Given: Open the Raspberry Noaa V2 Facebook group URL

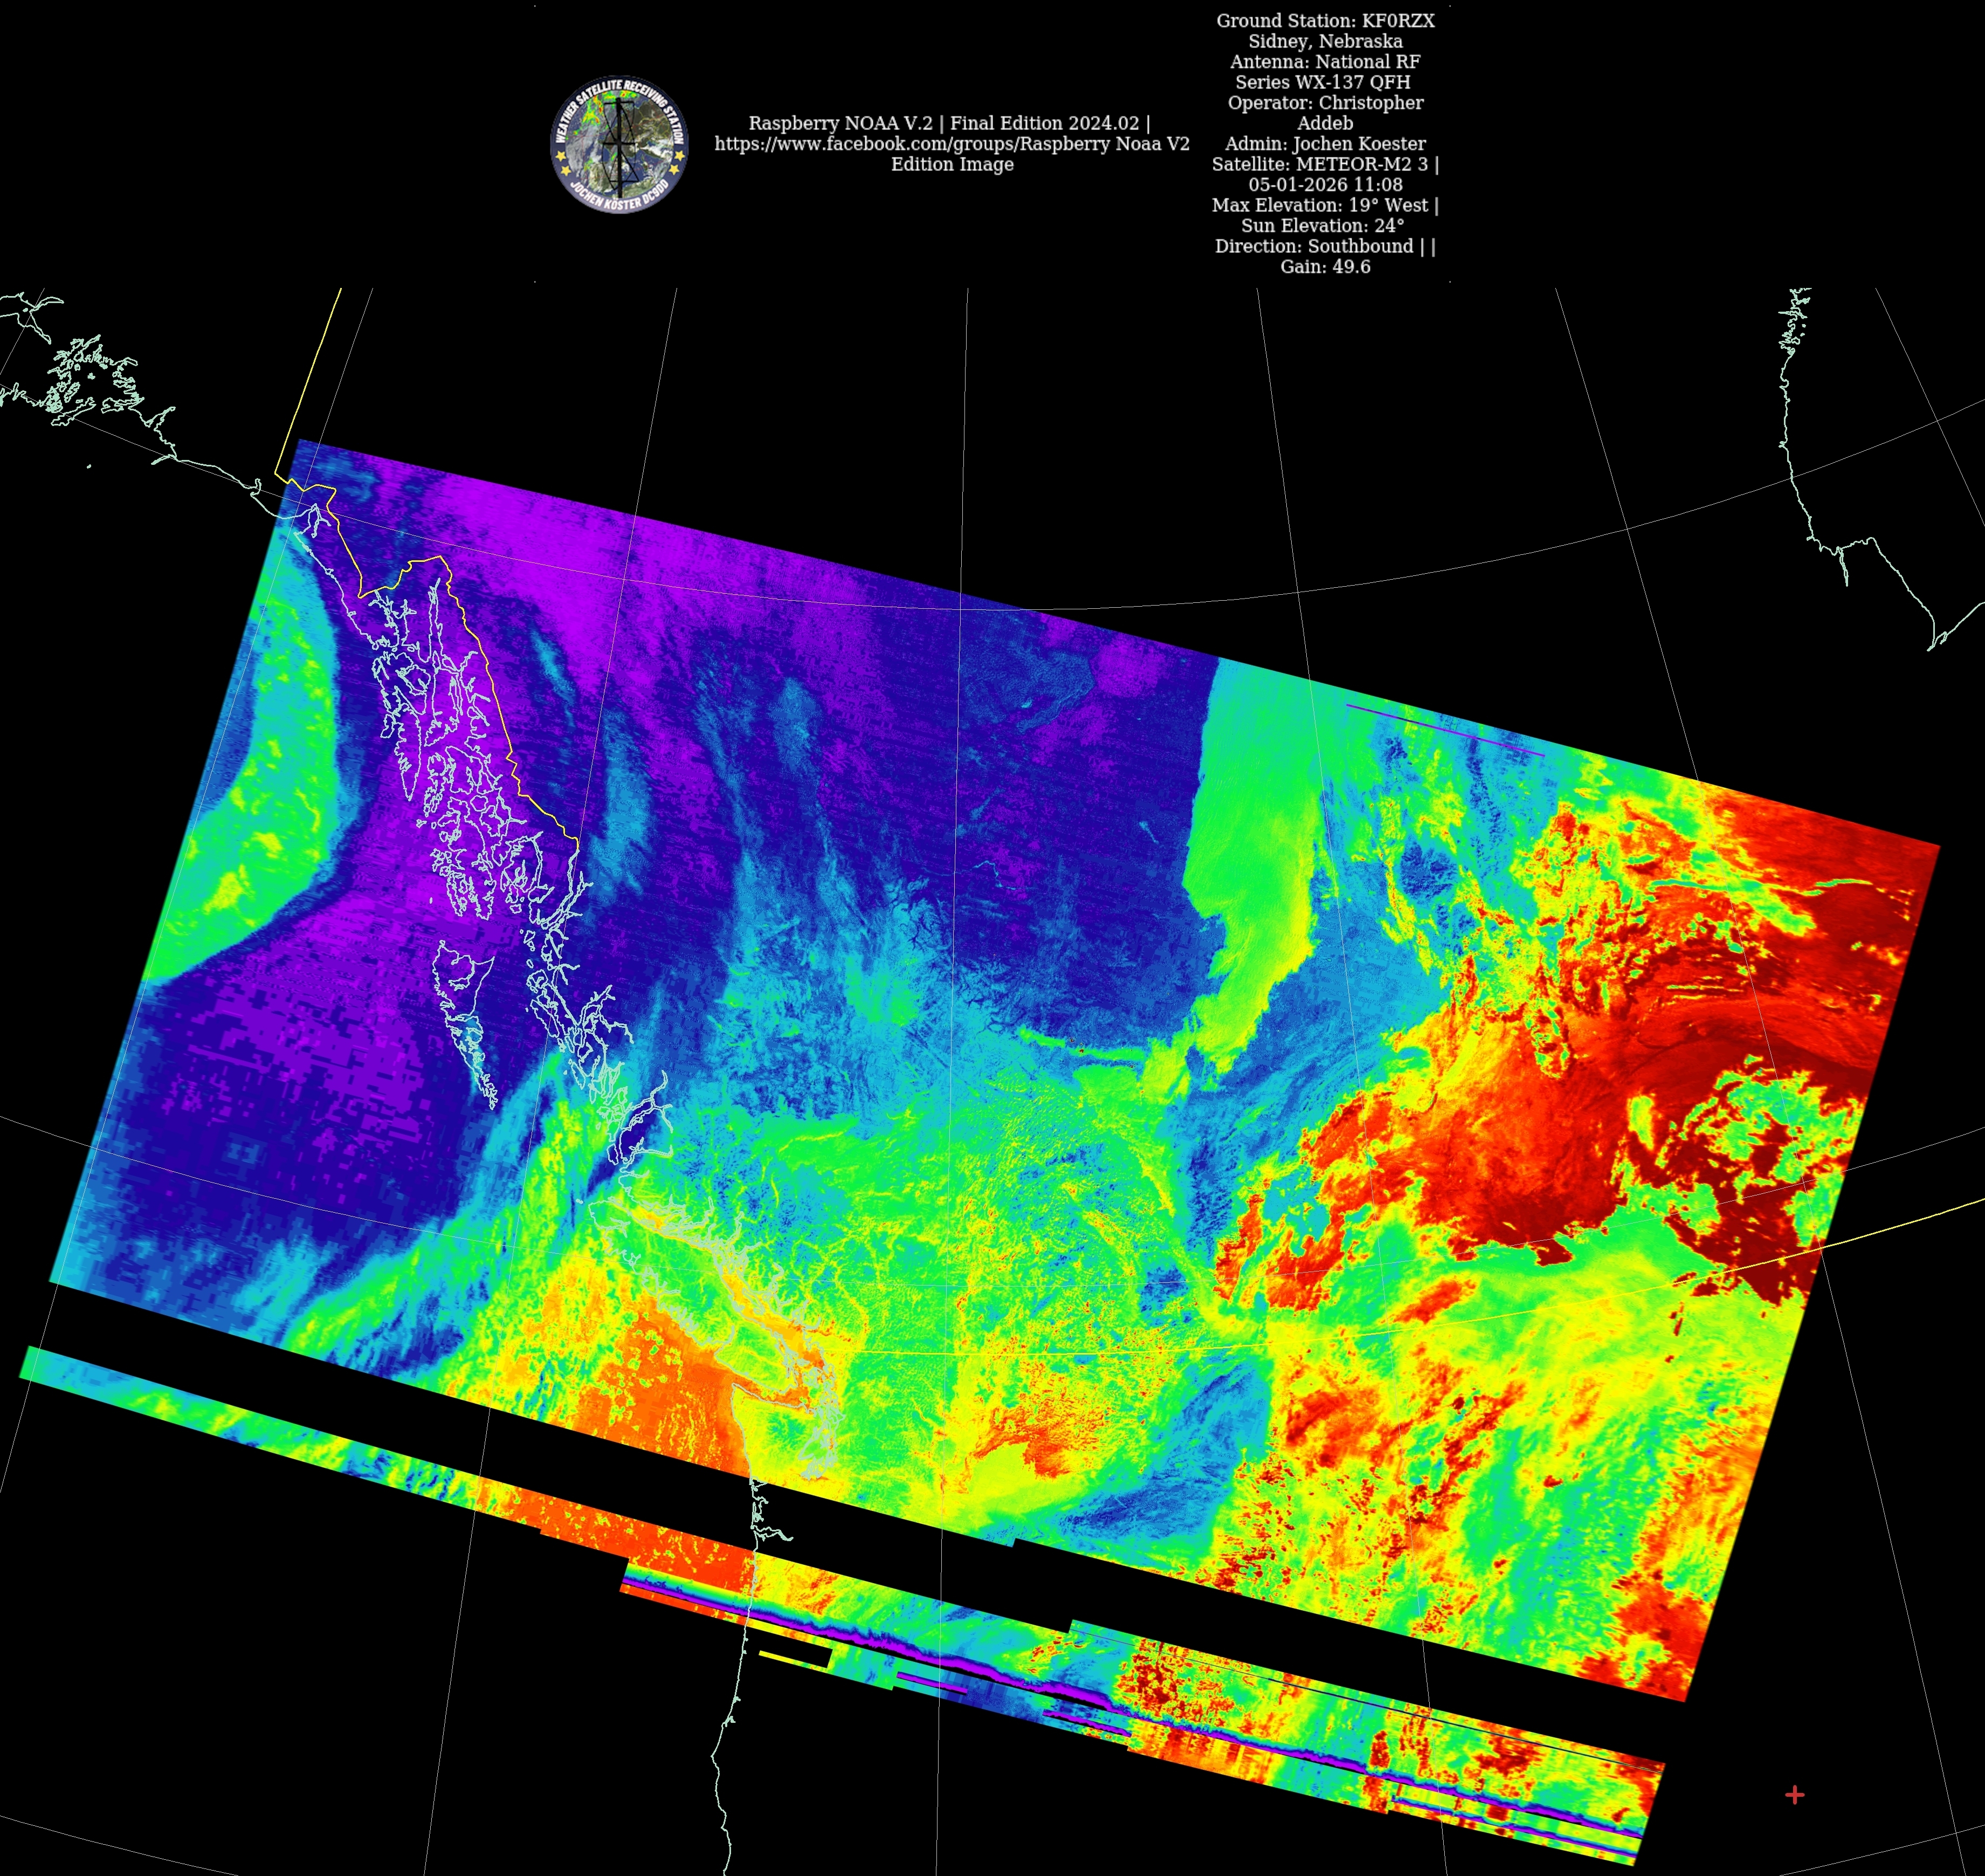Looking at the screenshot, I should coord(951,144).
